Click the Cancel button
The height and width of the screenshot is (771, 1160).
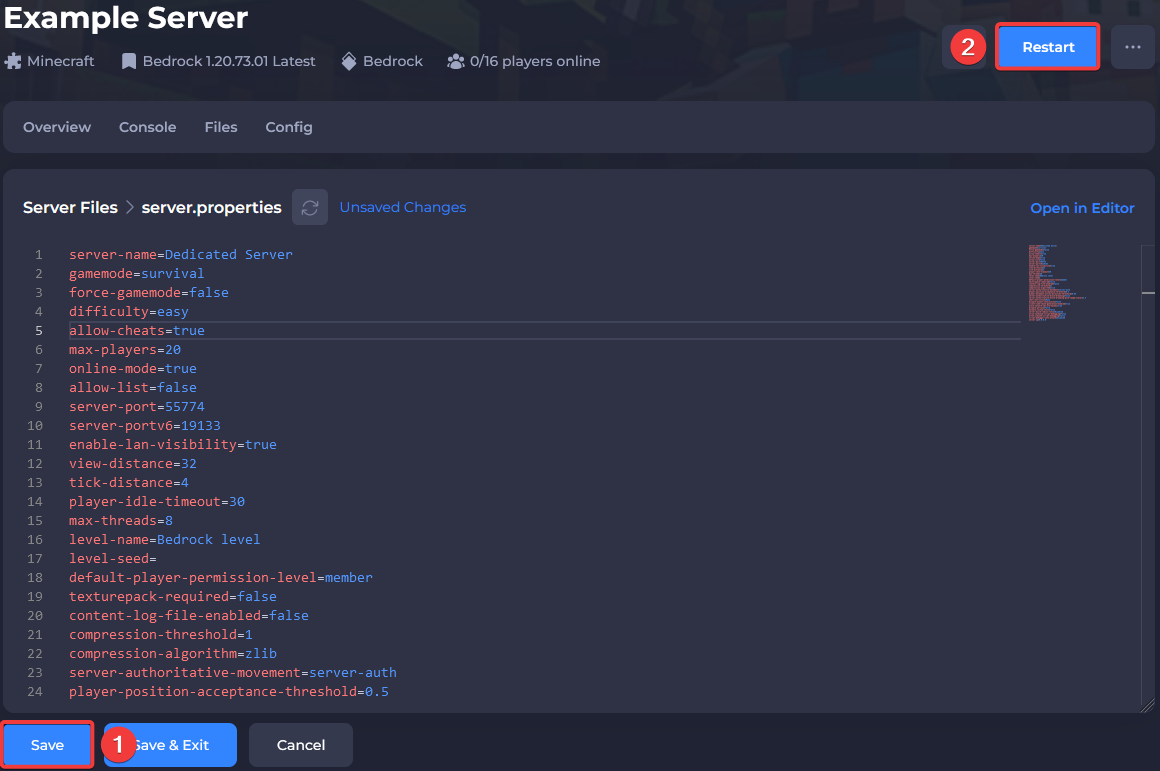pyautogui.click(x=301, y=745)
